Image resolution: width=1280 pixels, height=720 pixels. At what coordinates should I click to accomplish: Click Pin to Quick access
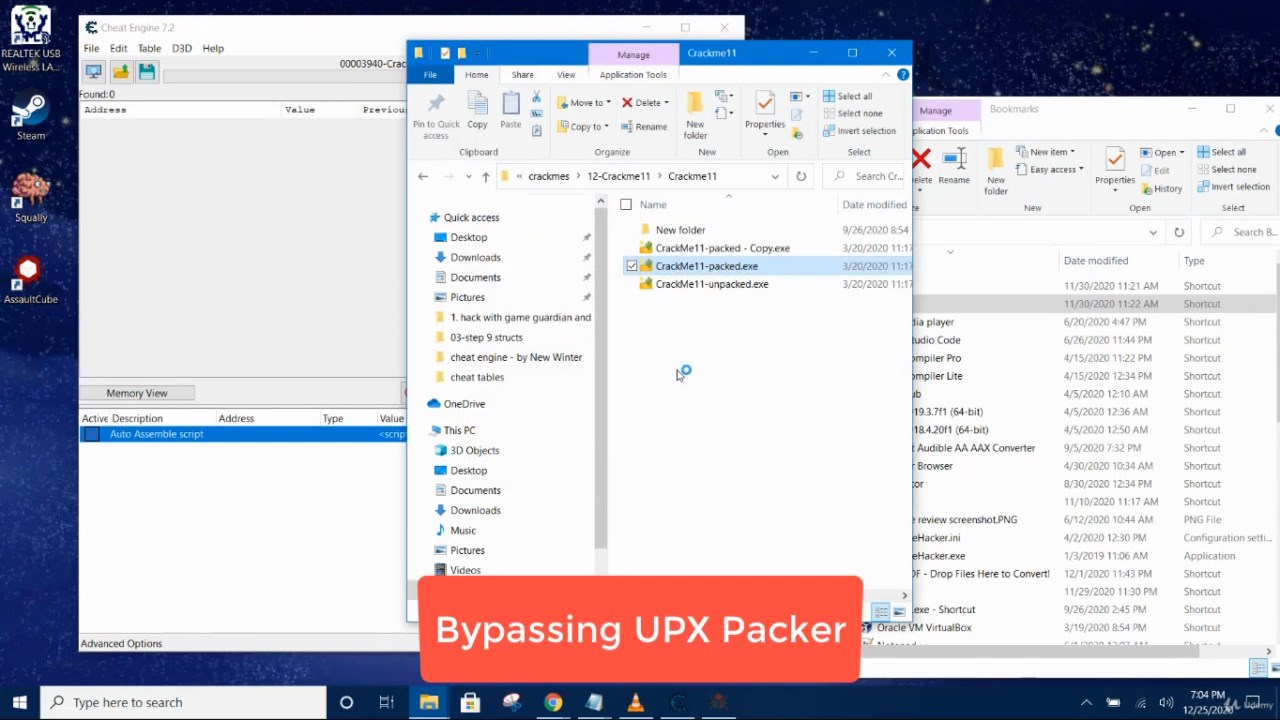(x=436, y=116)
